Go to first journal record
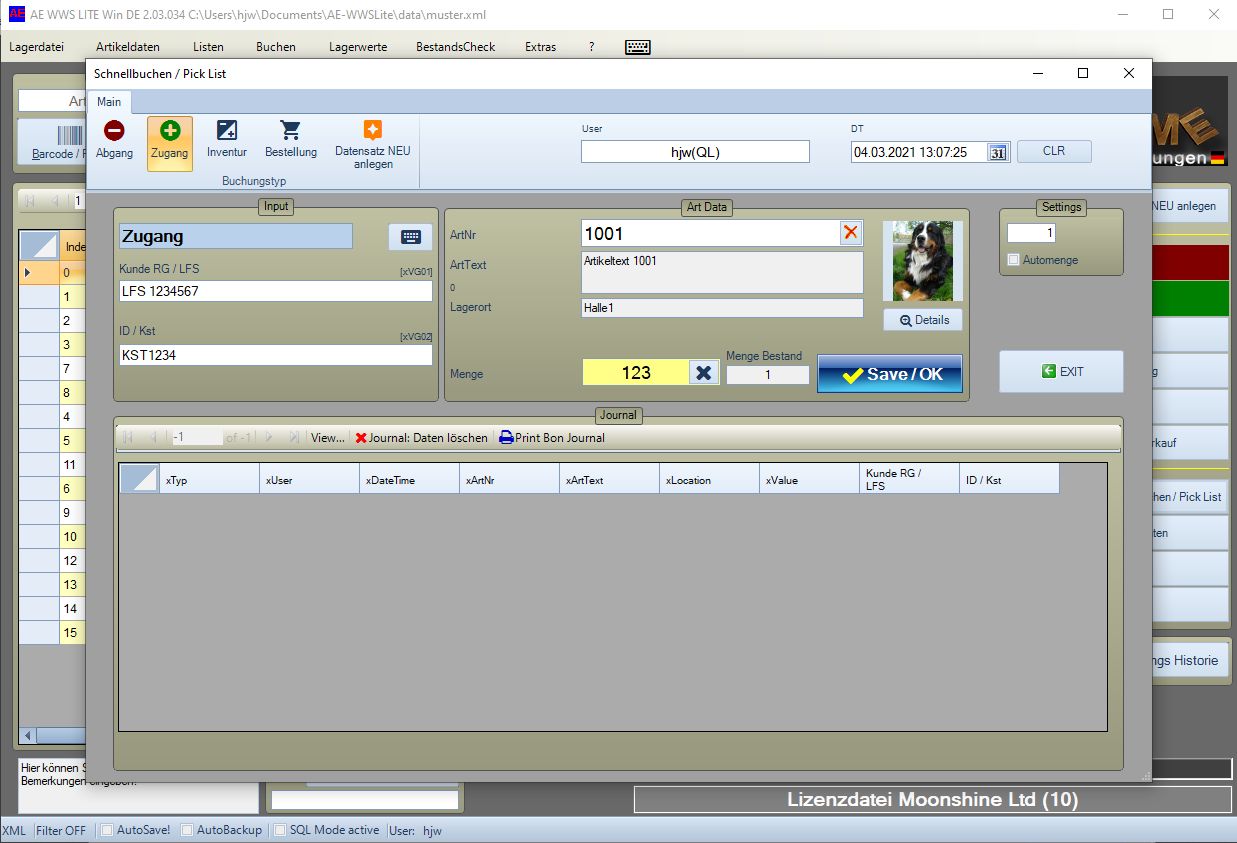This screenshot has width=1237, height=843. (x=128, y=437)
